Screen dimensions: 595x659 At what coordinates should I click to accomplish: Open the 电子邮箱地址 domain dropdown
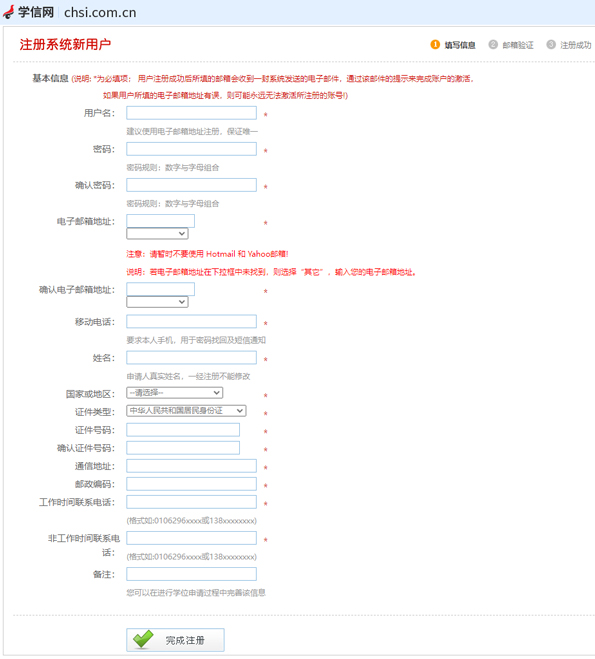(x=157, y=233)
